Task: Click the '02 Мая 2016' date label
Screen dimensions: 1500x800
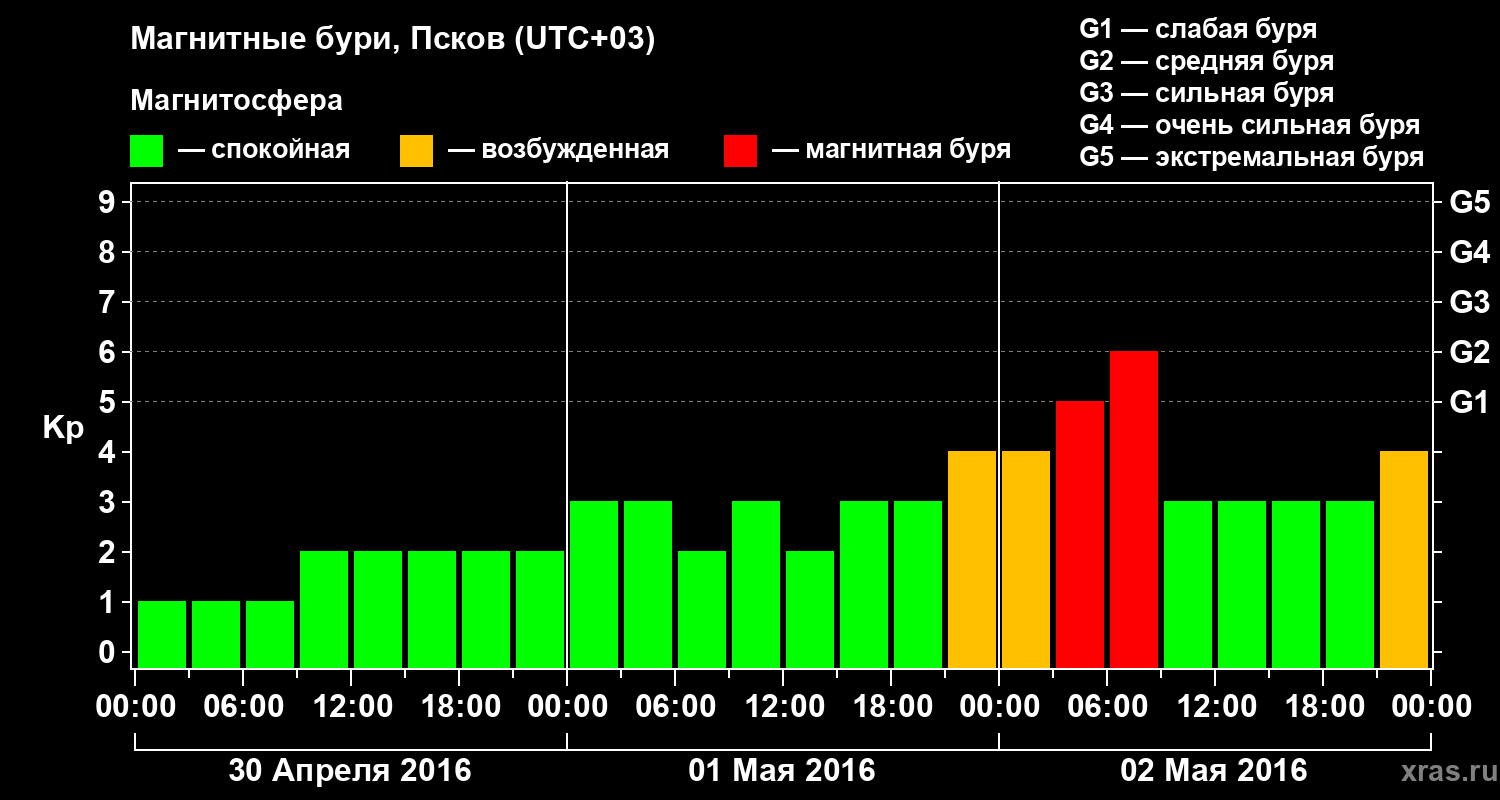Action: (1214, 771)
